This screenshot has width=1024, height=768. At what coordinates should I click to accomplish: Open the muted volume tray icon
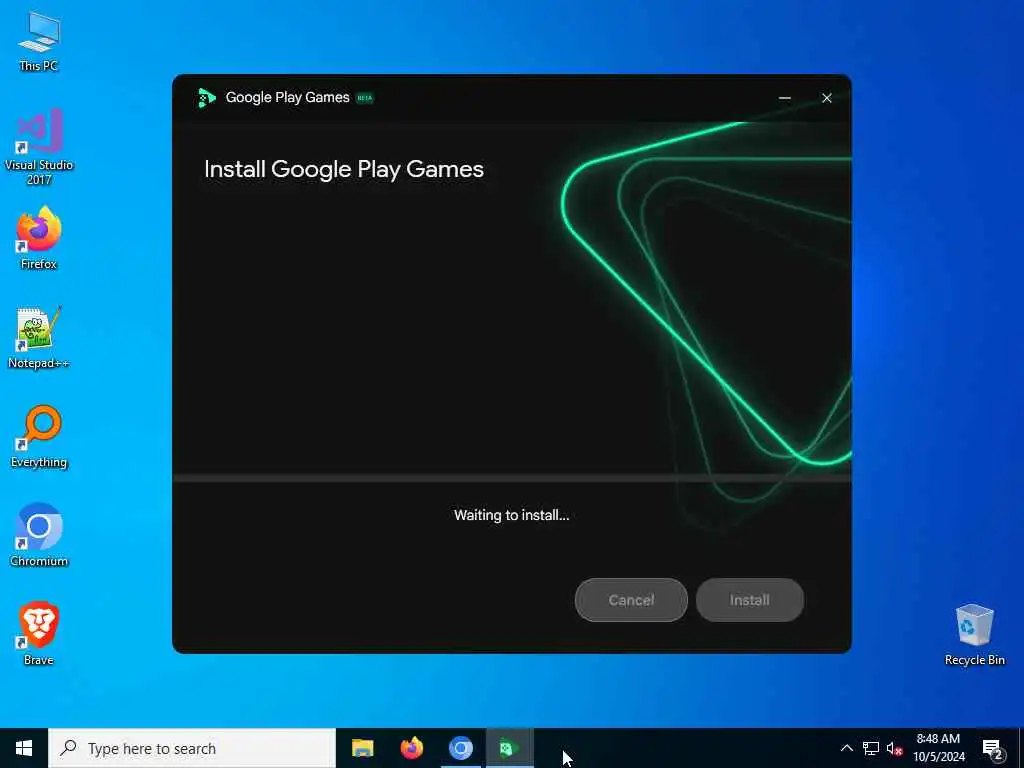[895, 748]
